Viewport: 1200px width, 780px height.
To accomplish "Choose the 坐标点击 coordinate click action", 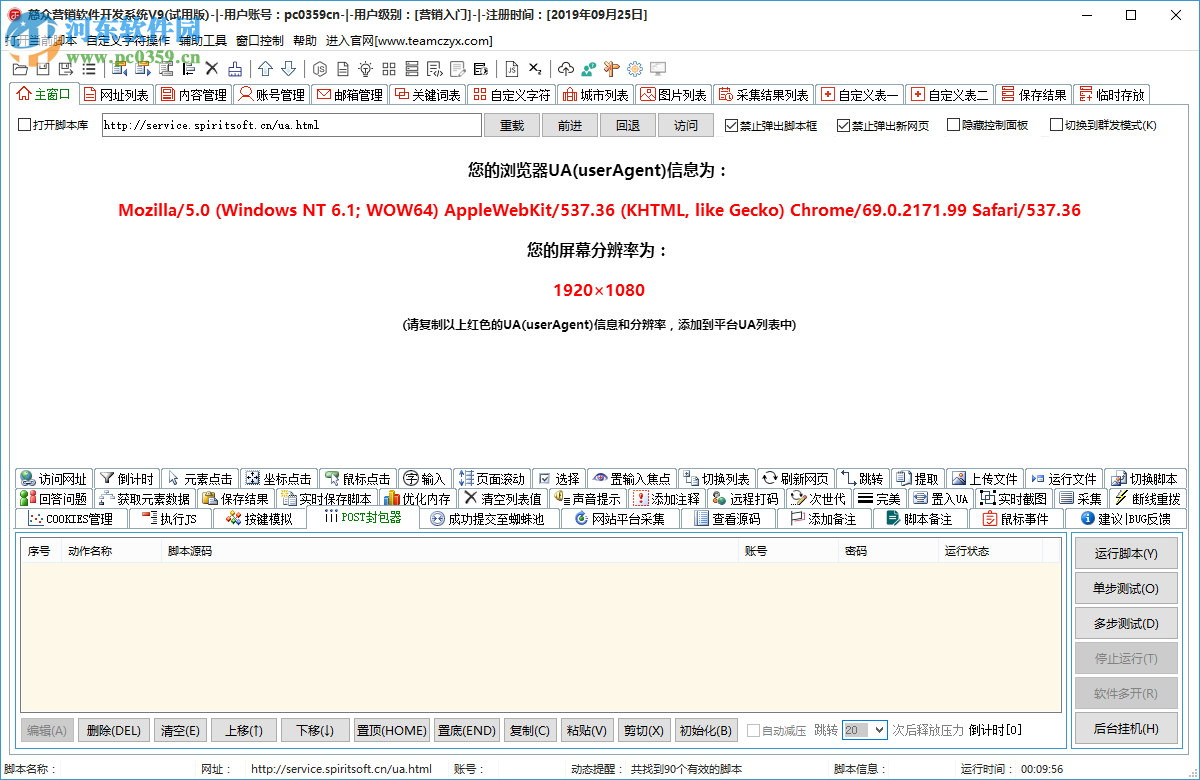I will 278,478.
